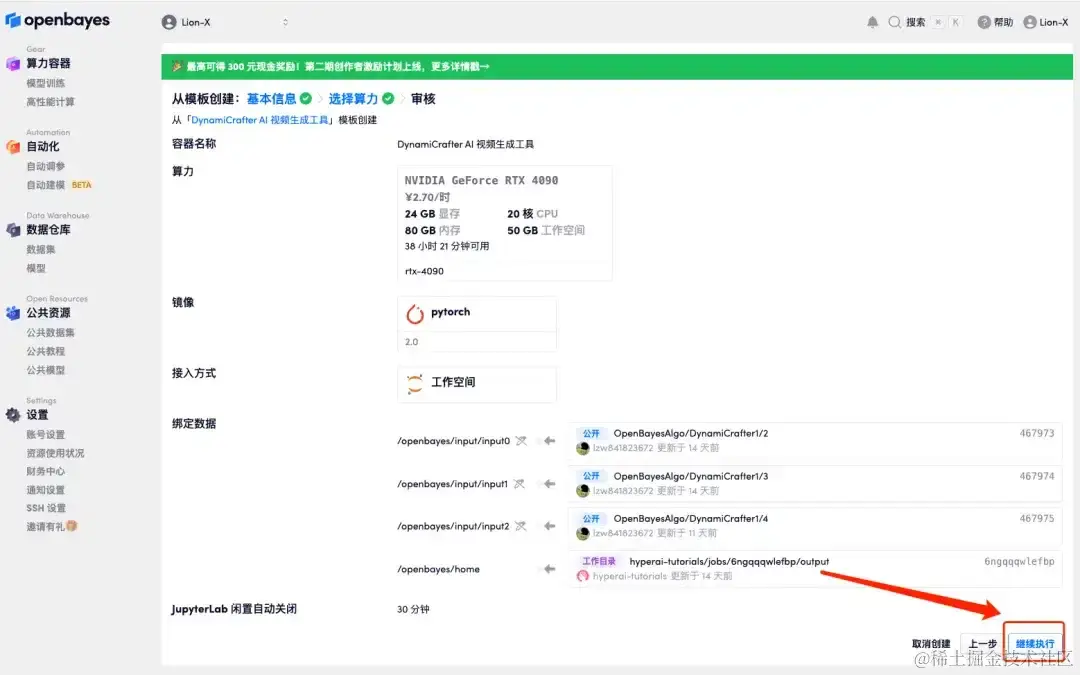The image size is (1080, 675).
Task: Click the search magnifier icon
Action: pyautogui.click(x=894, y=22)
